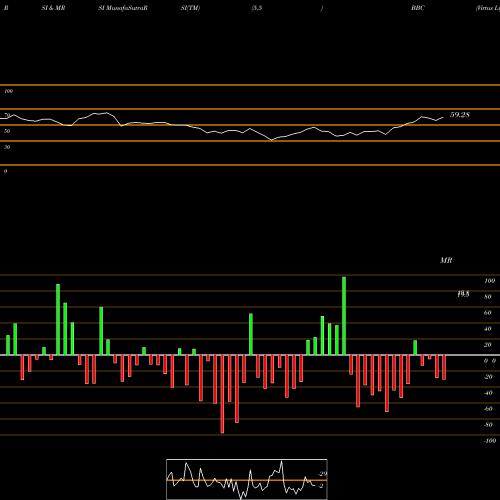Click the 100 axis label on the RSI scale

(9, 91)
